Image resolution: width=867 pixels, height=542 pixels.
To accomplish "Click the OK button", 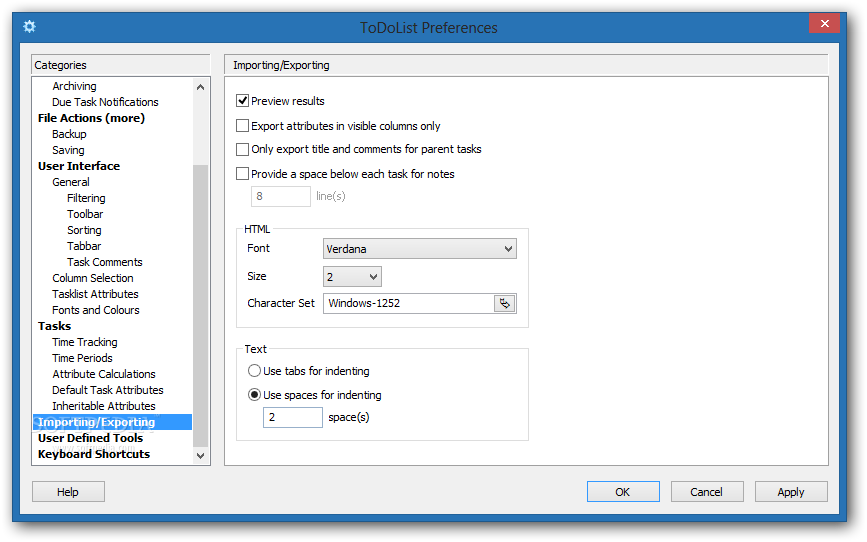I will click(623, 492).
